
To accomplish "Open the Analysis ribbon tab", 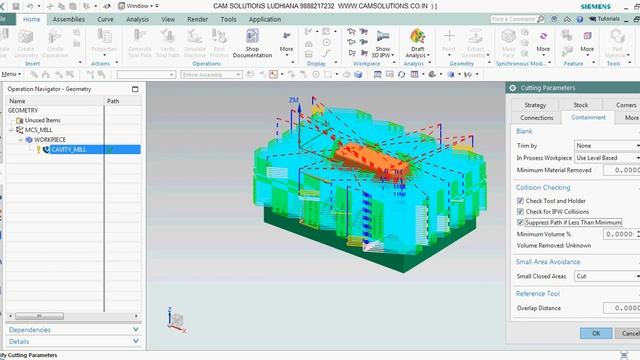I will coord(138,19).
